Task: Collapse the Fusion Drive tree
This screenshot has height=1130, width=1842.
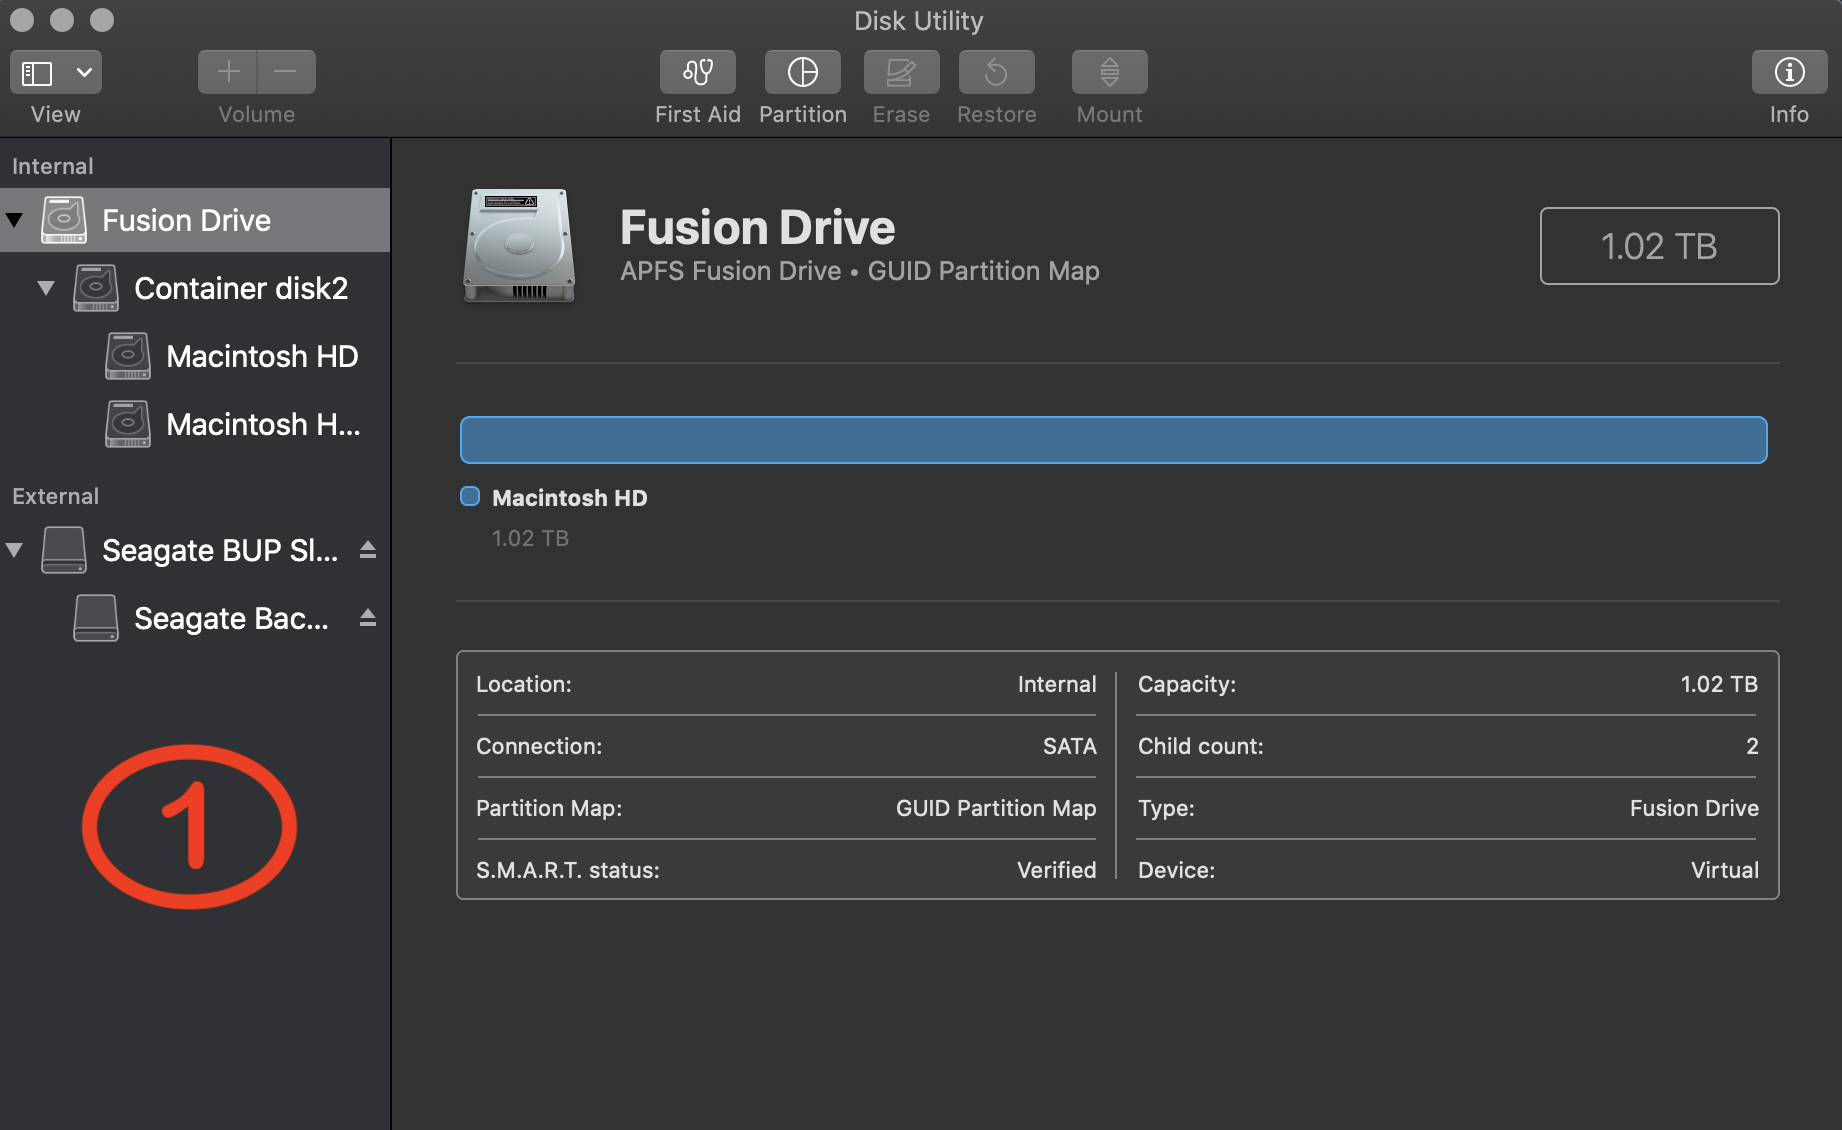Action: tap(15, 220)
